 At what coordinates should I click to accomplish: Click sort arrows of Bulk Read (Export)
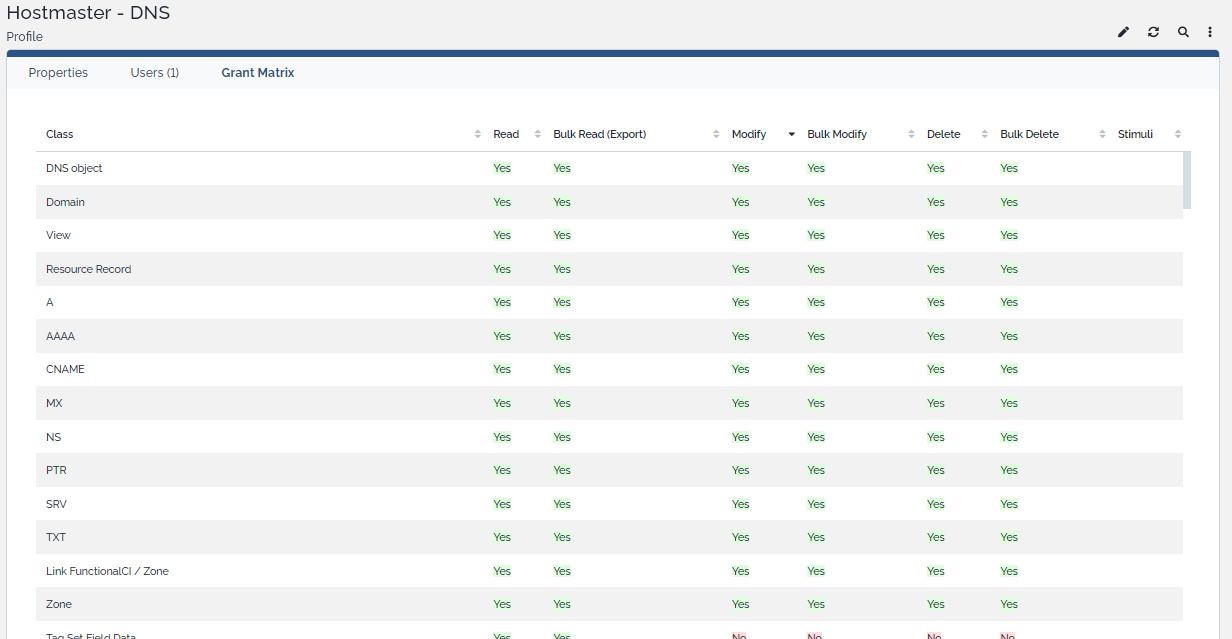716,134
